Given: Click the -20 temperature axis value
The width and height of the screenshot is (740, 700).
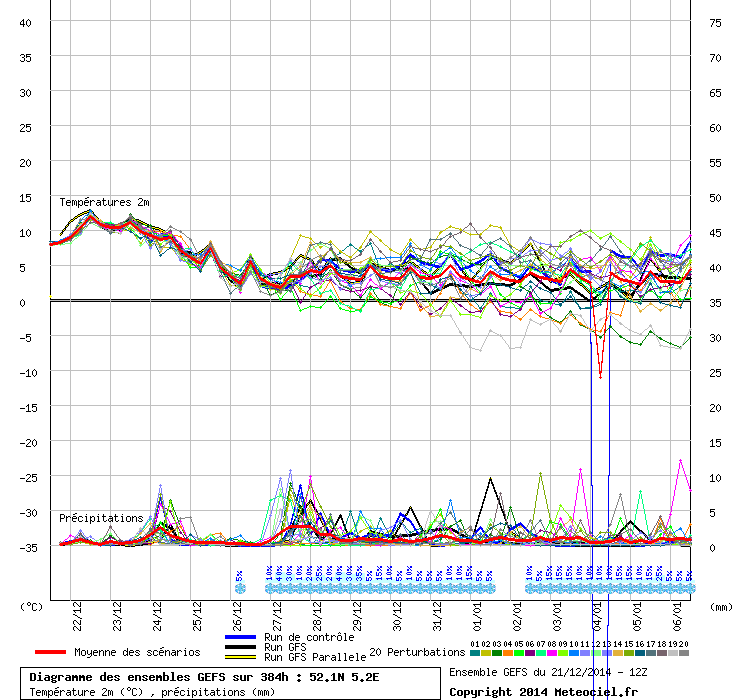Looking at the screenshot, I should pyautogui.click(x=28, y=443).
